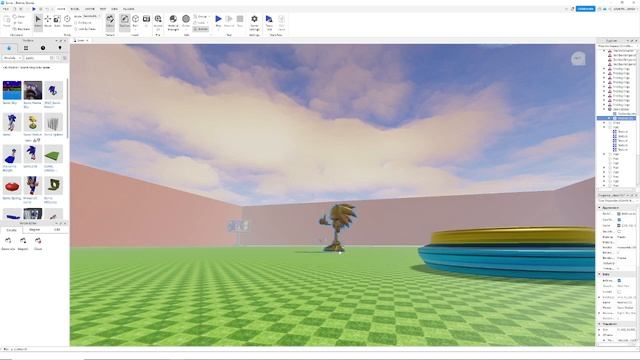Switch to the PLUGINS ribbon tab

pyautogui.click(x=129, y=9)
